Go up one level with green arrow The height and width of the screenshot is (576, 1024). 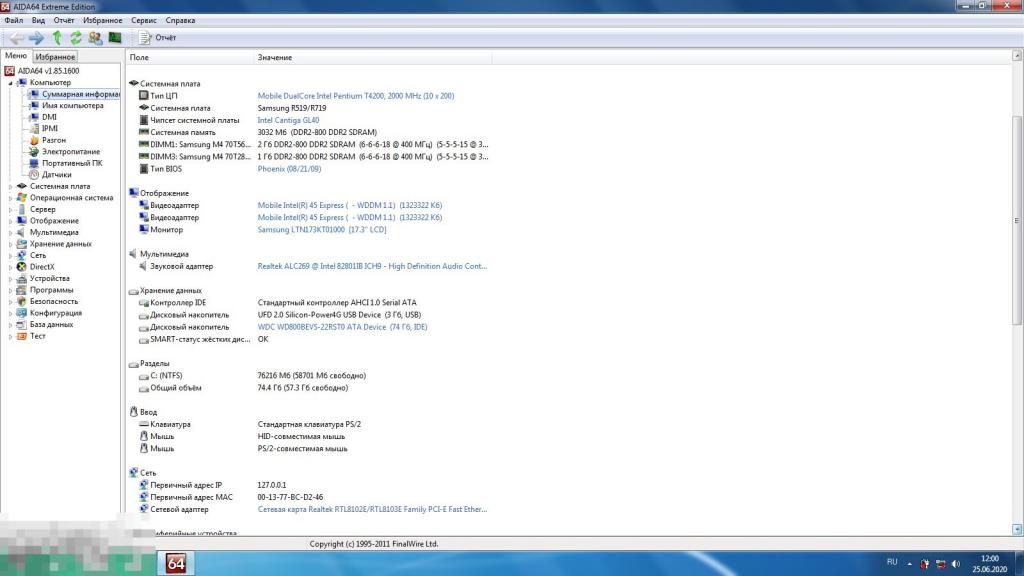coord(57,38)
